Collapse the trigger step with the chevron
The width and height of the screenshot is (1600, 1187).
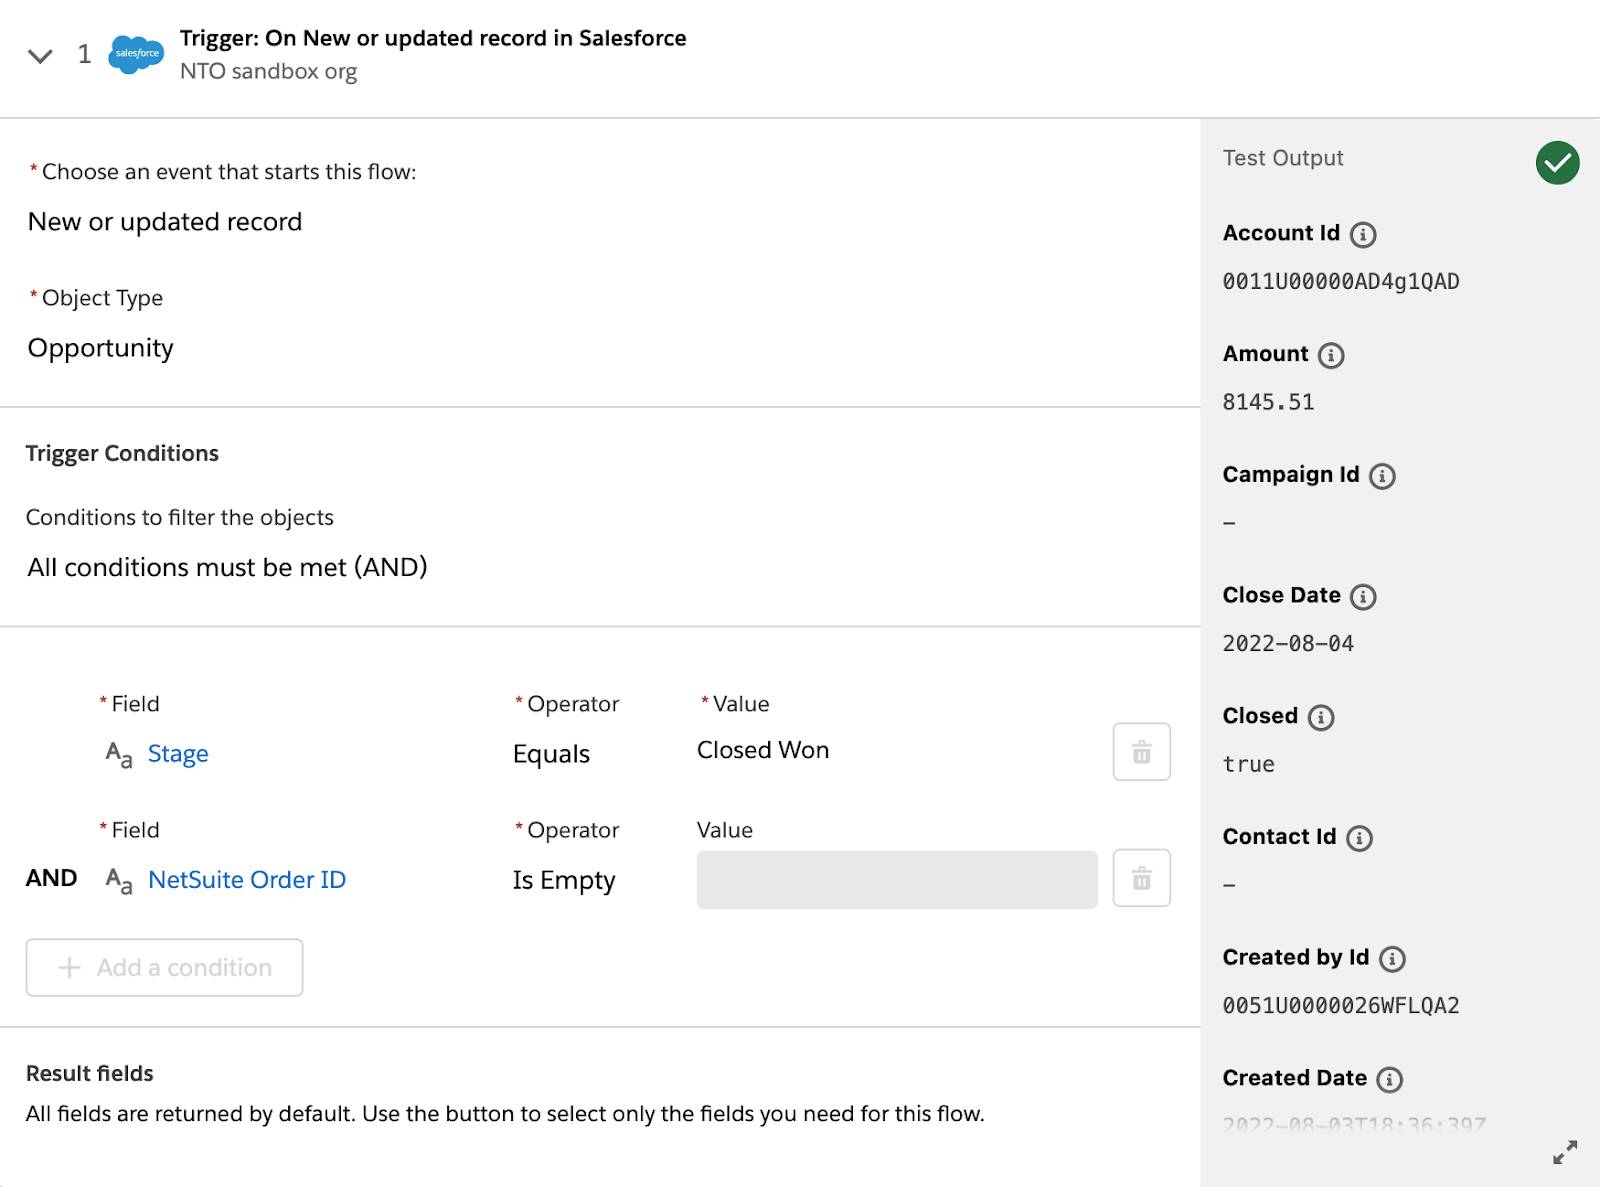tap(40, 56)
